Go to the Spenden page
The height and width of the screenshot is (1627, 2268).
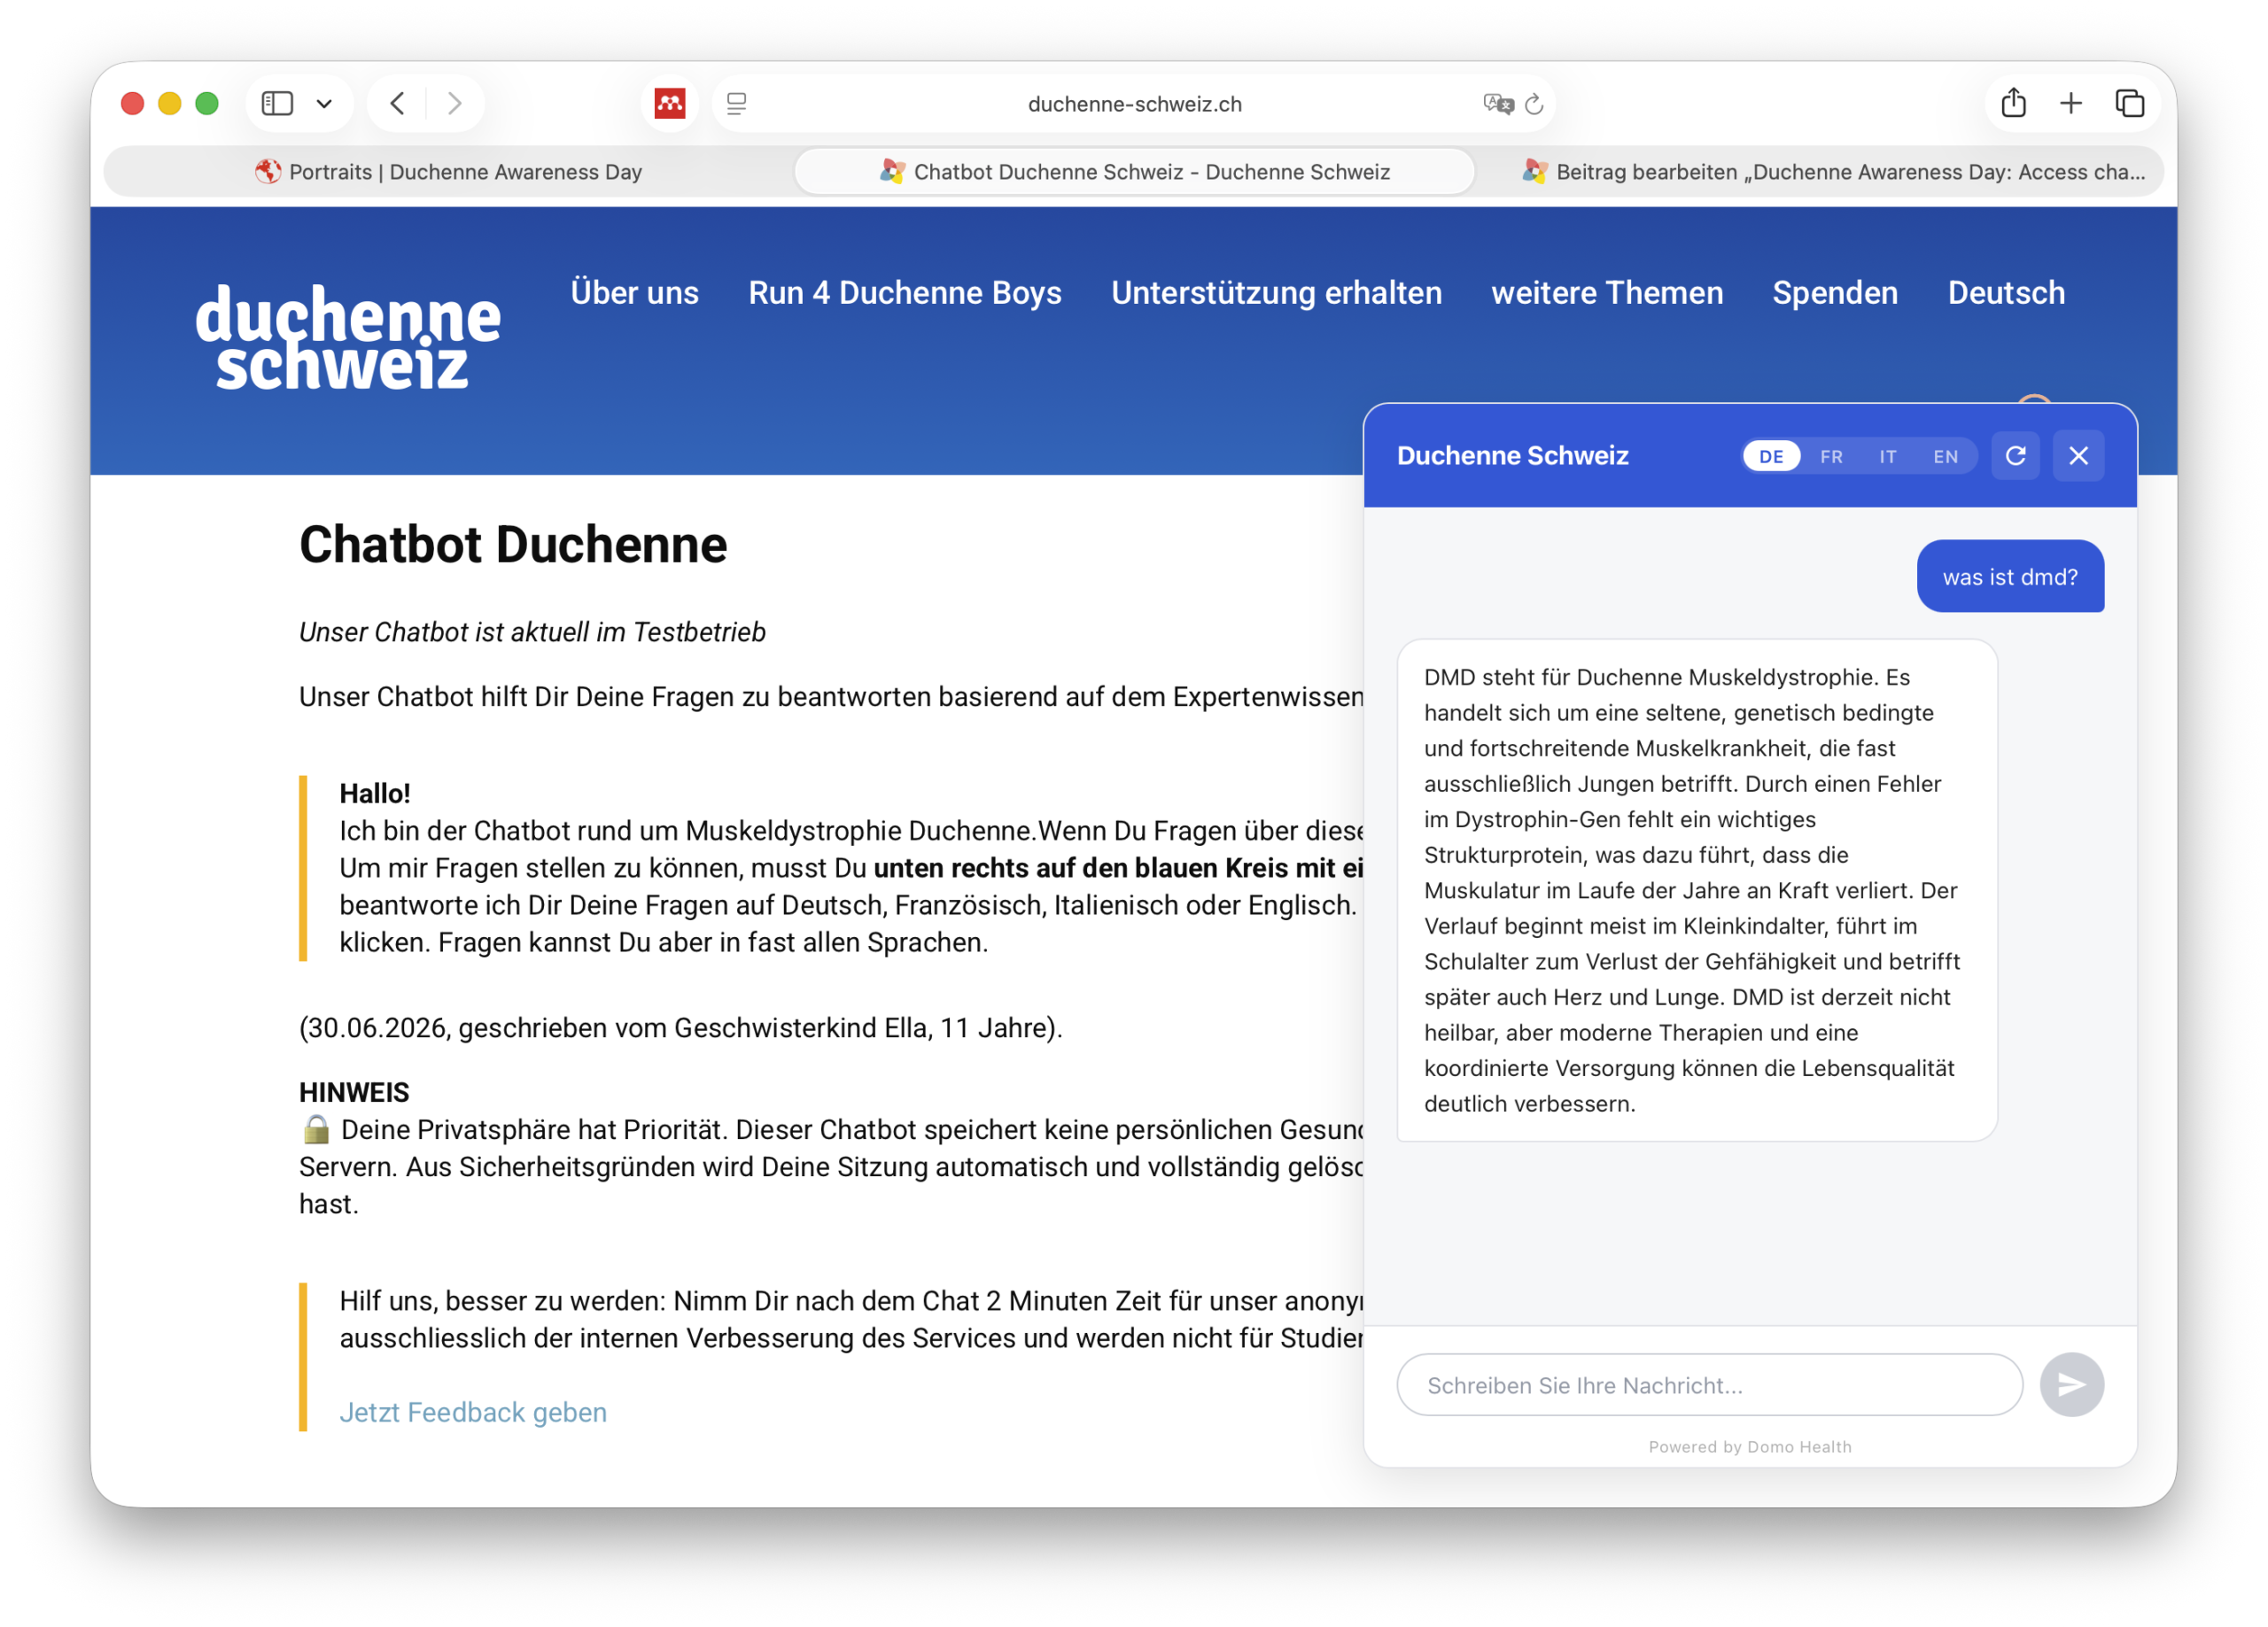[x=1835, y=293]
